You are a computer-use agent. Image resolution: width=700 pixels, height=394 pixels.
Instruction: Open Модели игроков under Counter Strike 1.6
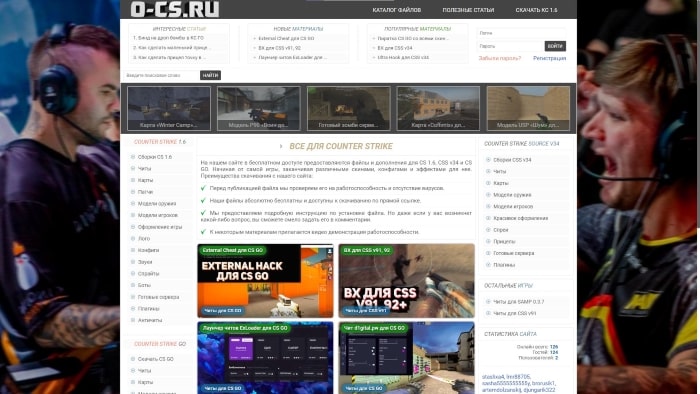[158, 215]
